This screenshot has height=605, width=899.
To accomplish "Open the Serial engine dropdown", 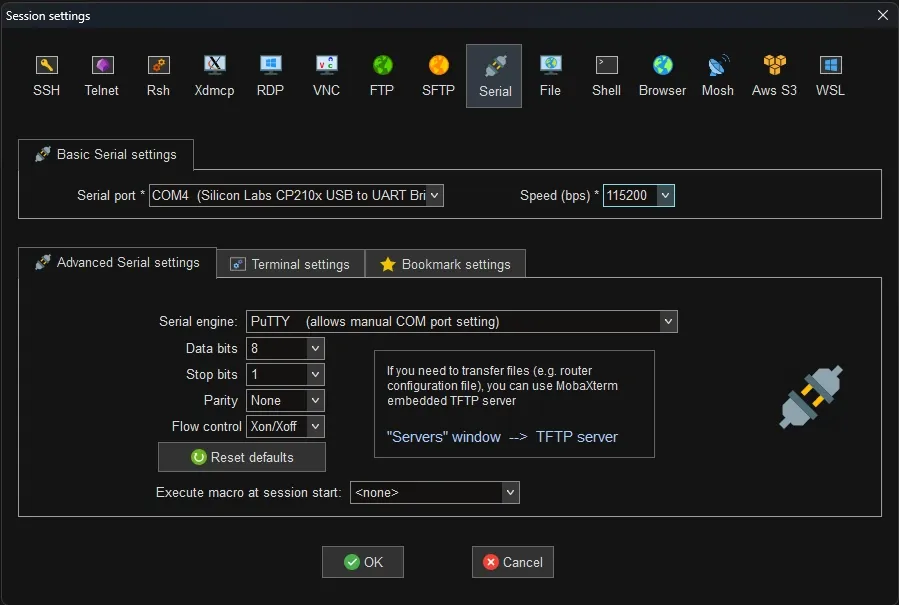I will pos(667,321).
